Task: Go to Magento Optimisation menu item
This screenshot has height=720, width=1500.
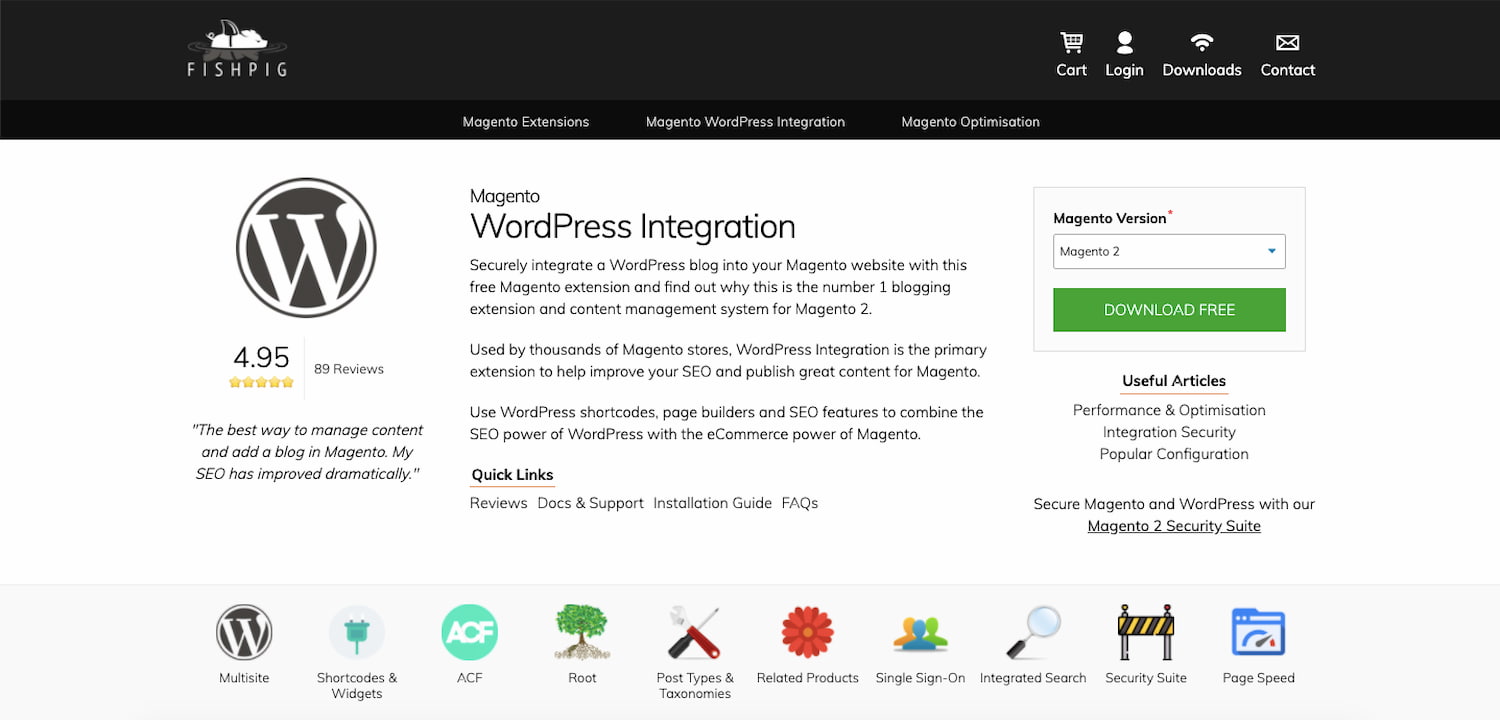Action: [x=970, y=122]
